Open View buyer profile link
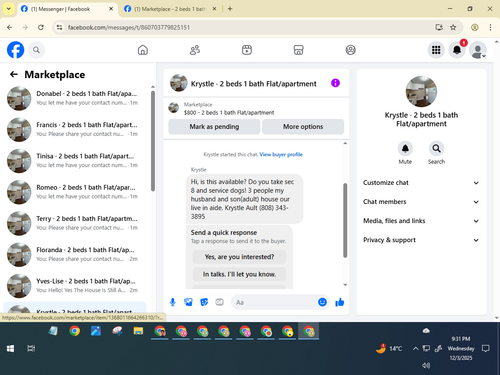Viewport: 500px width, 375px height. click(281, 154)
